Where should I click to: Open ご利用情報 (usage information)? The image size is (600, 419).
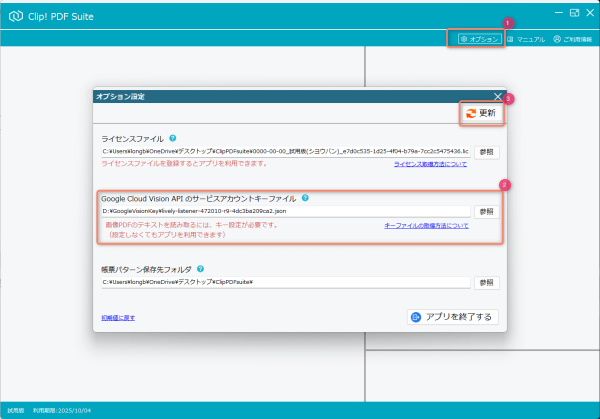(571, 38)
